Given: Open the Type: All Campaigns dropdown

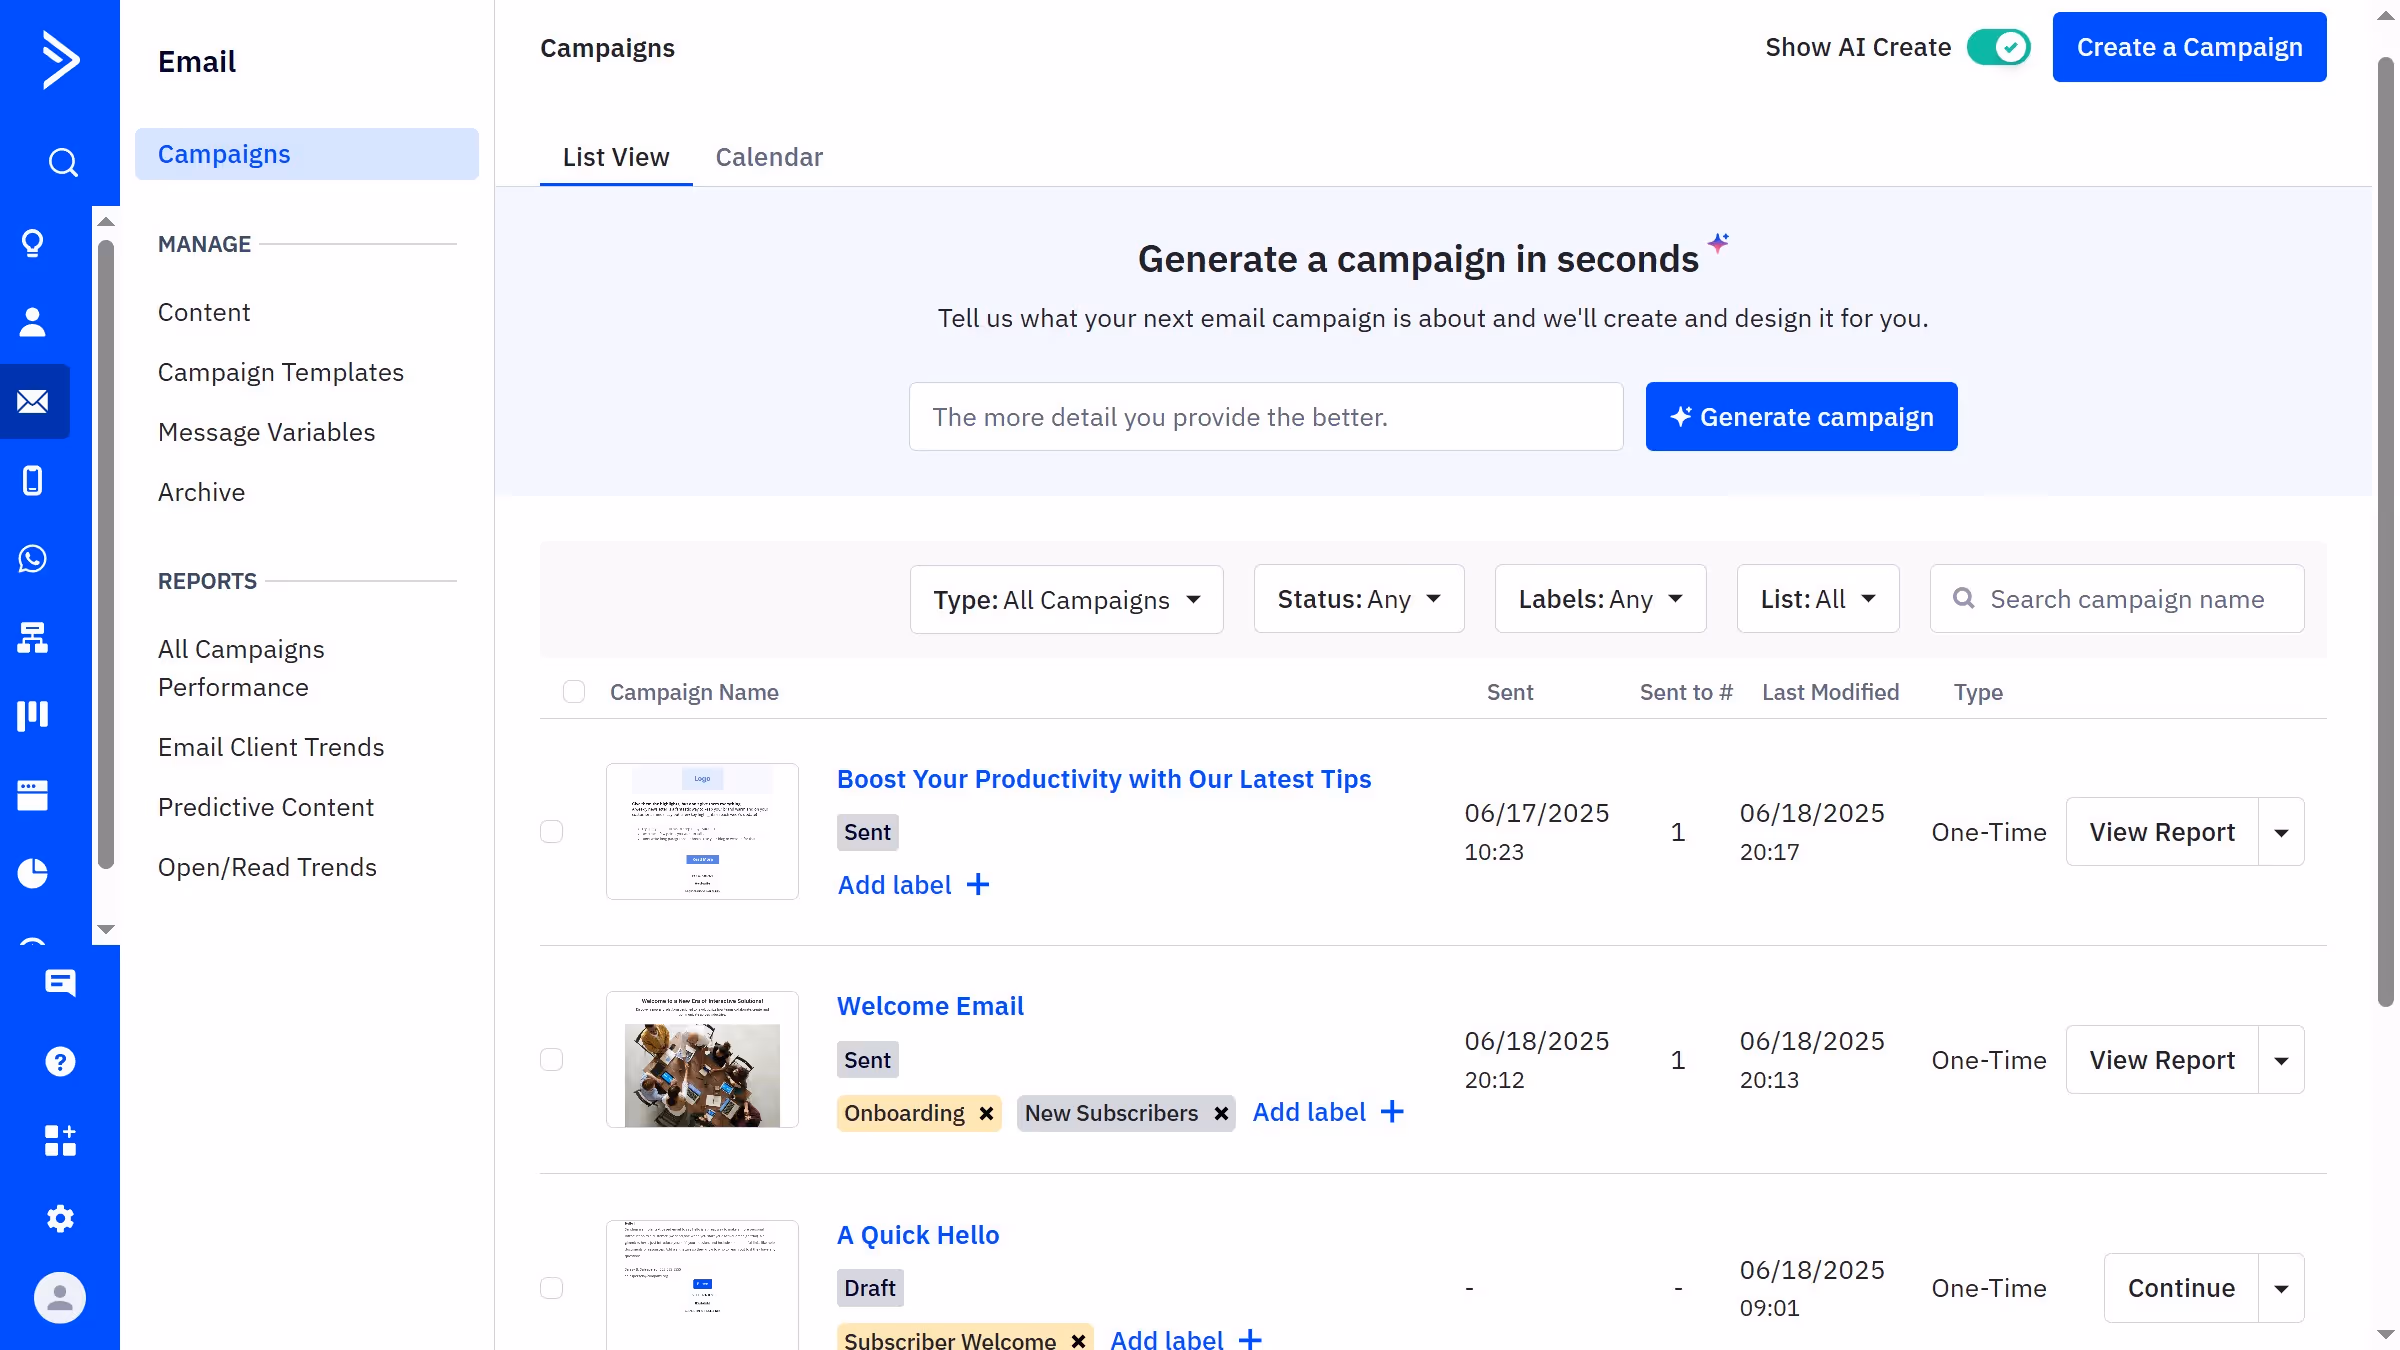Looking at the screenshot, I should click(x=1066, y=599).
